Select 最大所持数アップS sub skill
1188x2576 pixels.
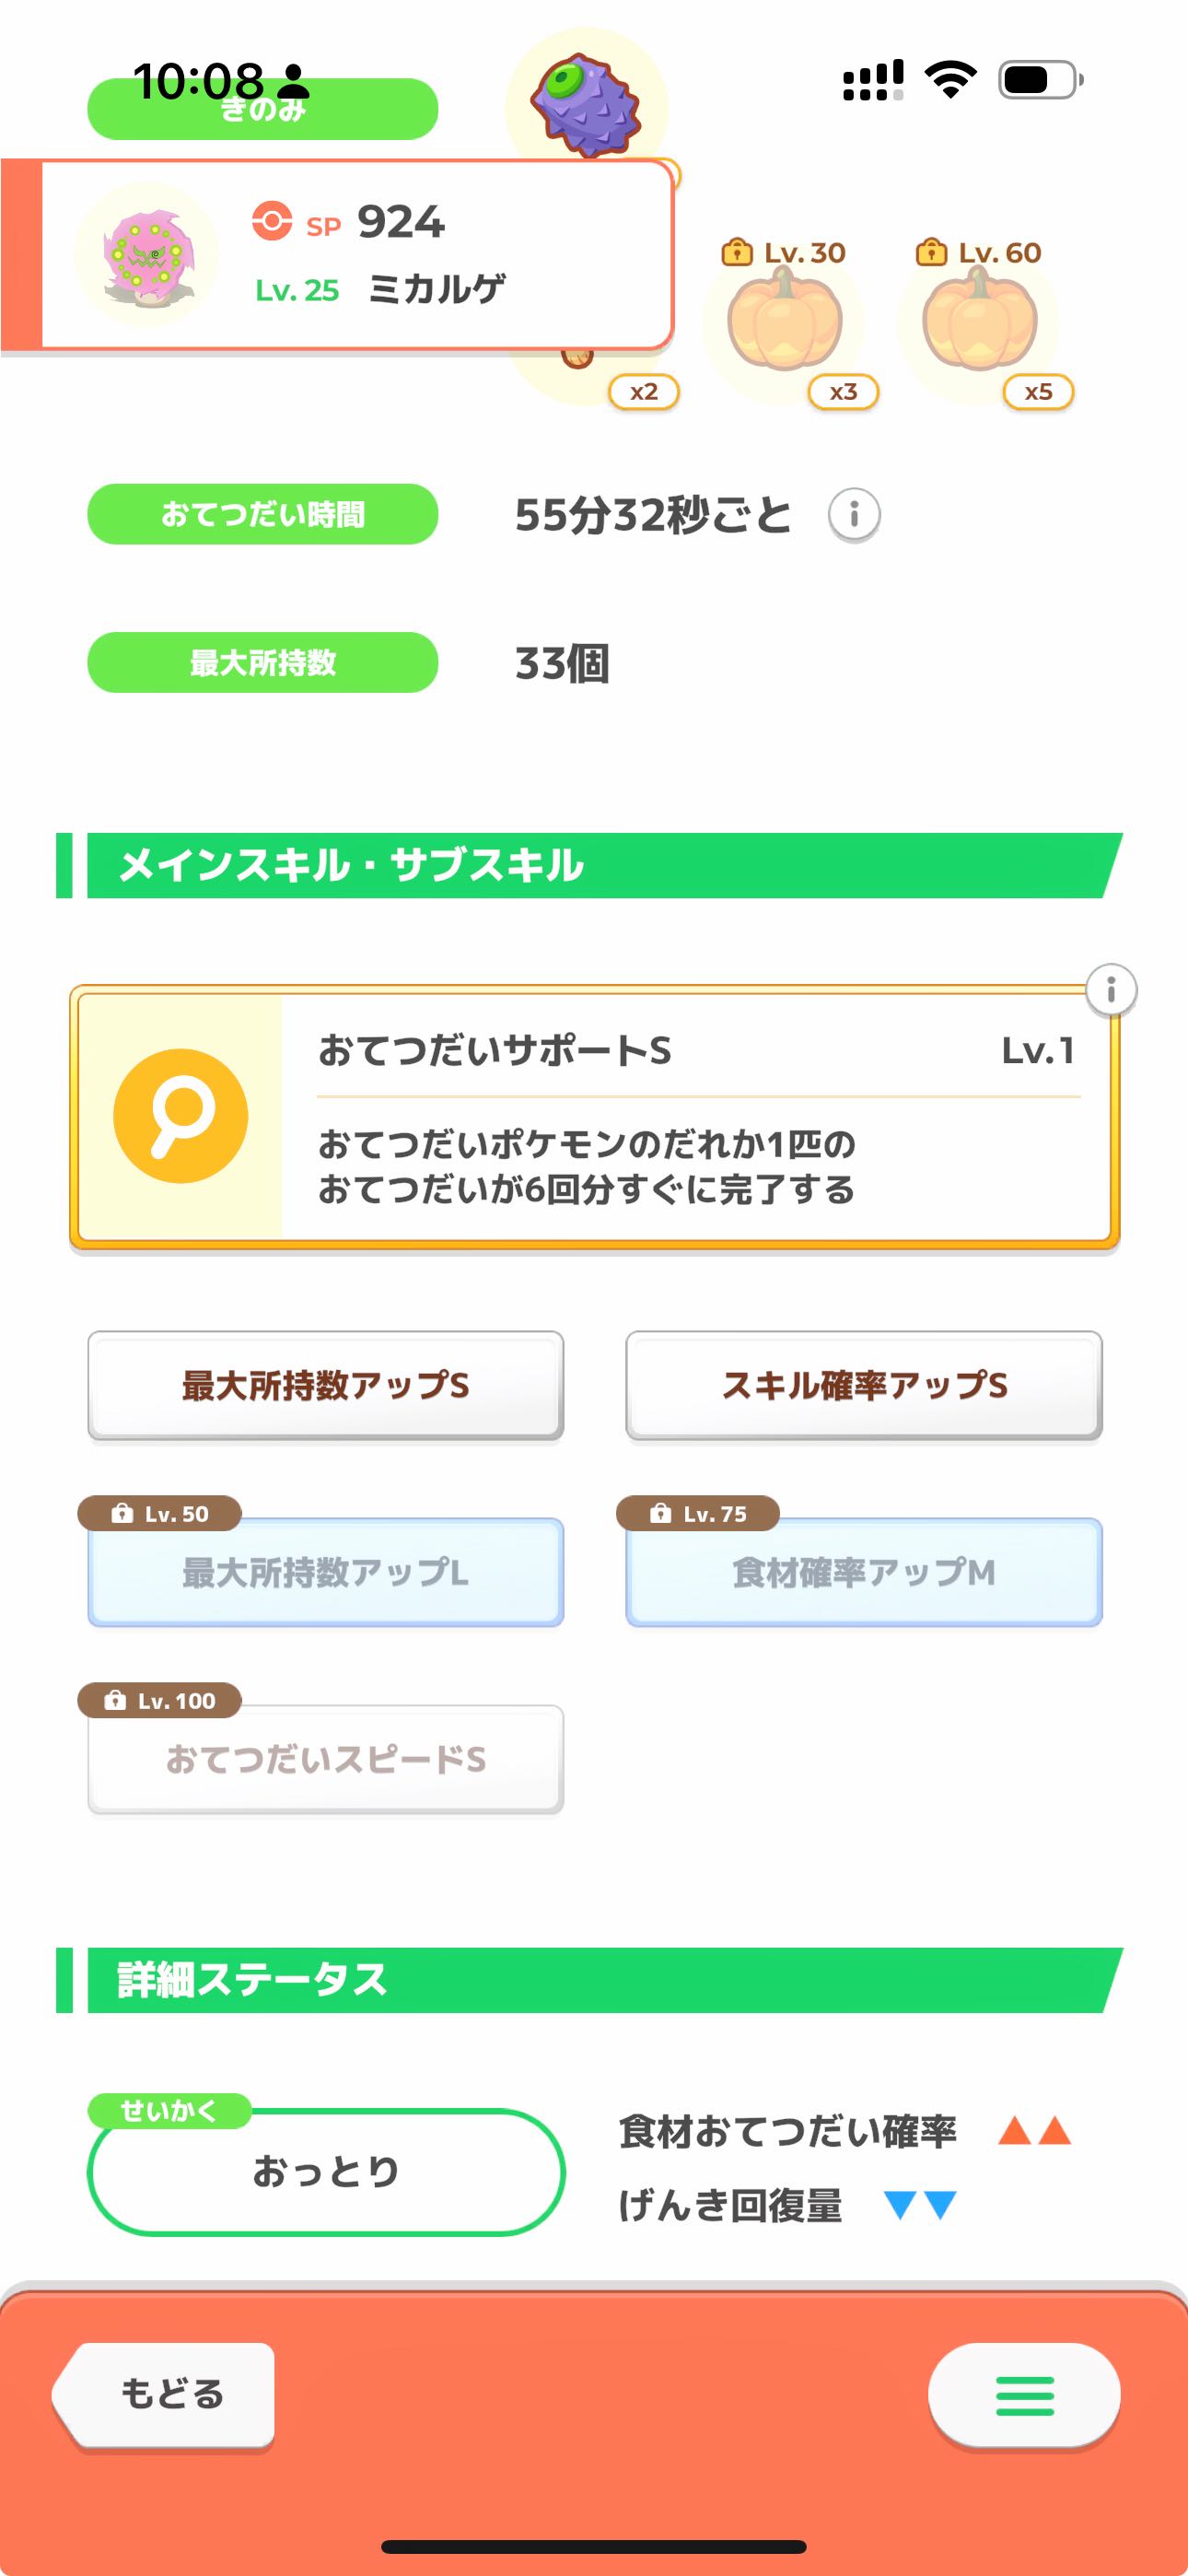[x=326, y=1385]
